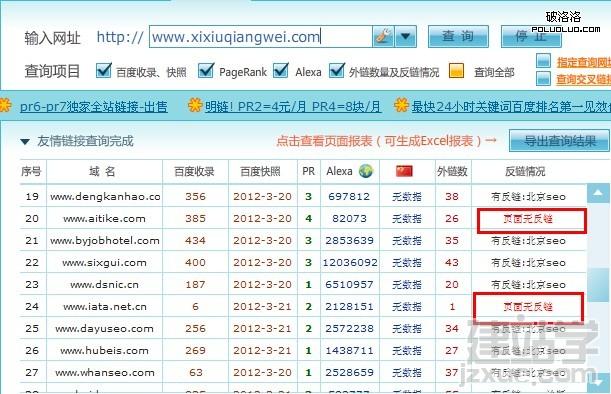Open the URL history dropdown arrow
611x394 pixels.
406,37
